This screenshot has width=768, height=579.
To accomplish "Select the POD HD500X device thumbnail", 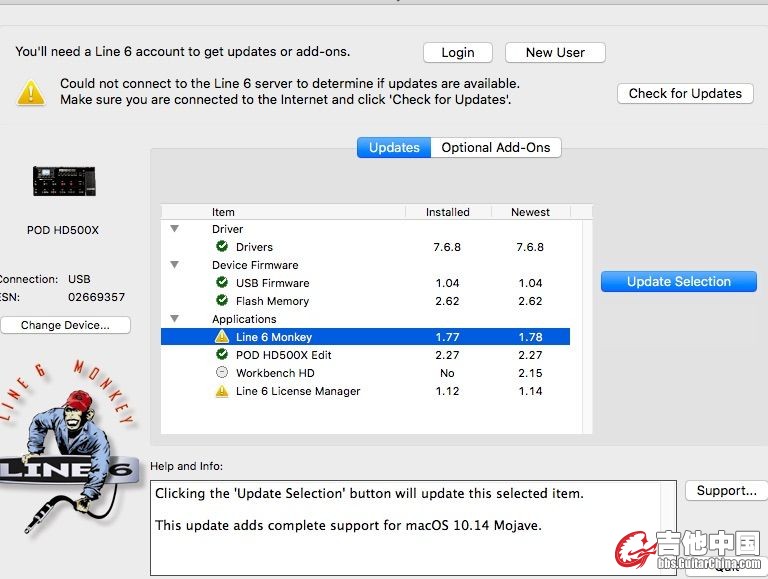I will pos(63,181).
